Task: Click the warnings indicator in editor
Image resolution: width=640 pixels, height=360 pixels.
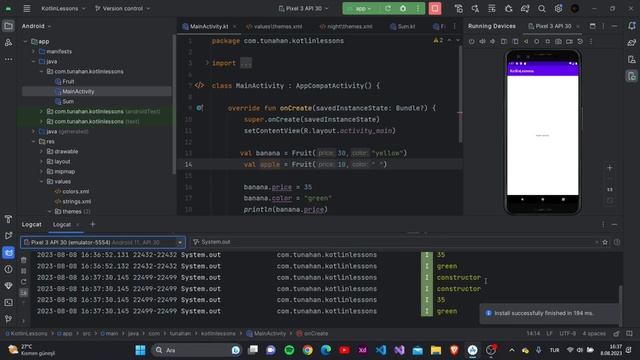Action: (438, 40)
